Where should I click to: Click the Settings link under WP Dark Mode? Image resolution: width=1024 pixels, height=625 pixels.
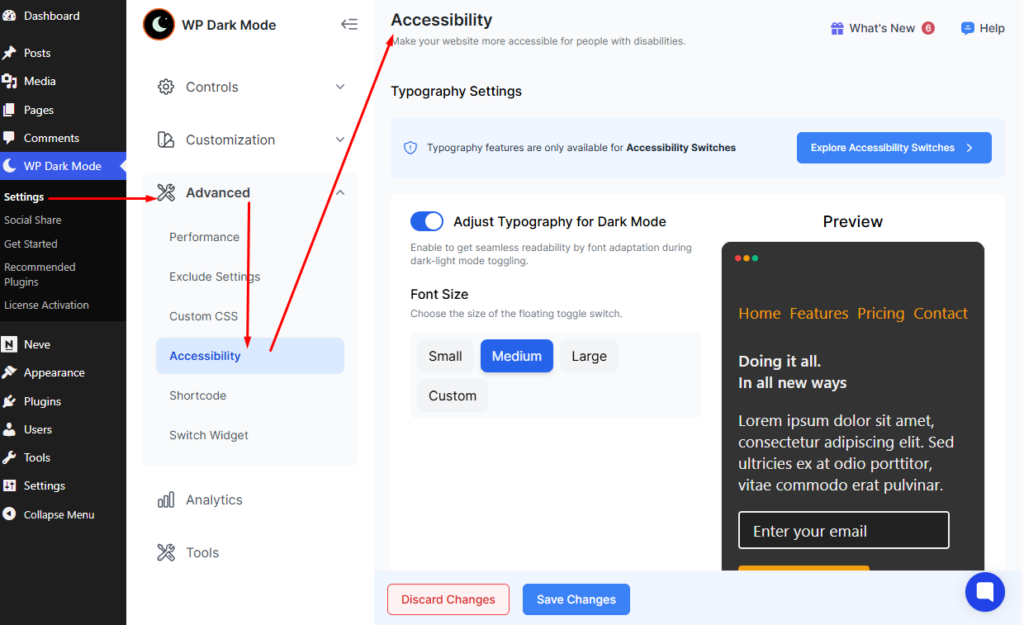pyautogui.click(x=24, y=197)
